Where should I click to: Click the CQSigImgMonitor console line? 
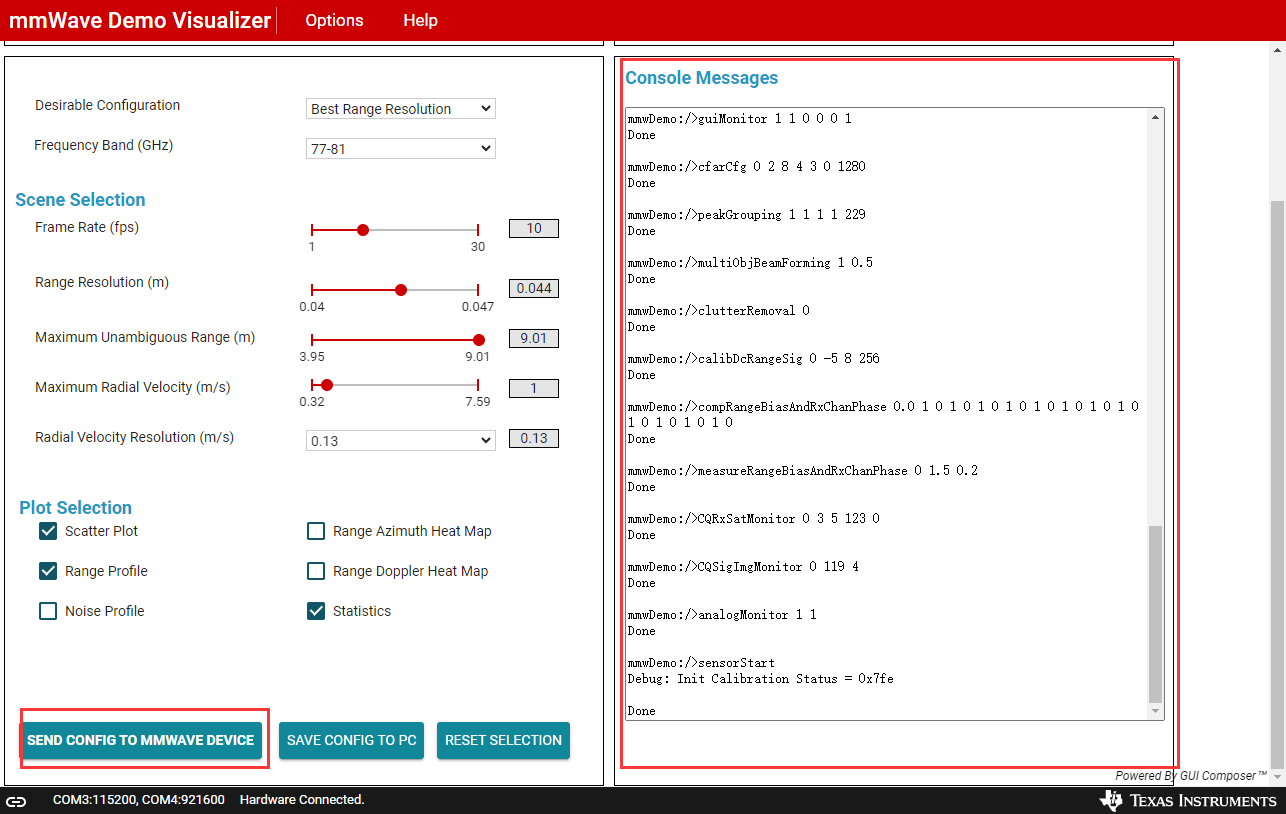click(x=743, y=567)
